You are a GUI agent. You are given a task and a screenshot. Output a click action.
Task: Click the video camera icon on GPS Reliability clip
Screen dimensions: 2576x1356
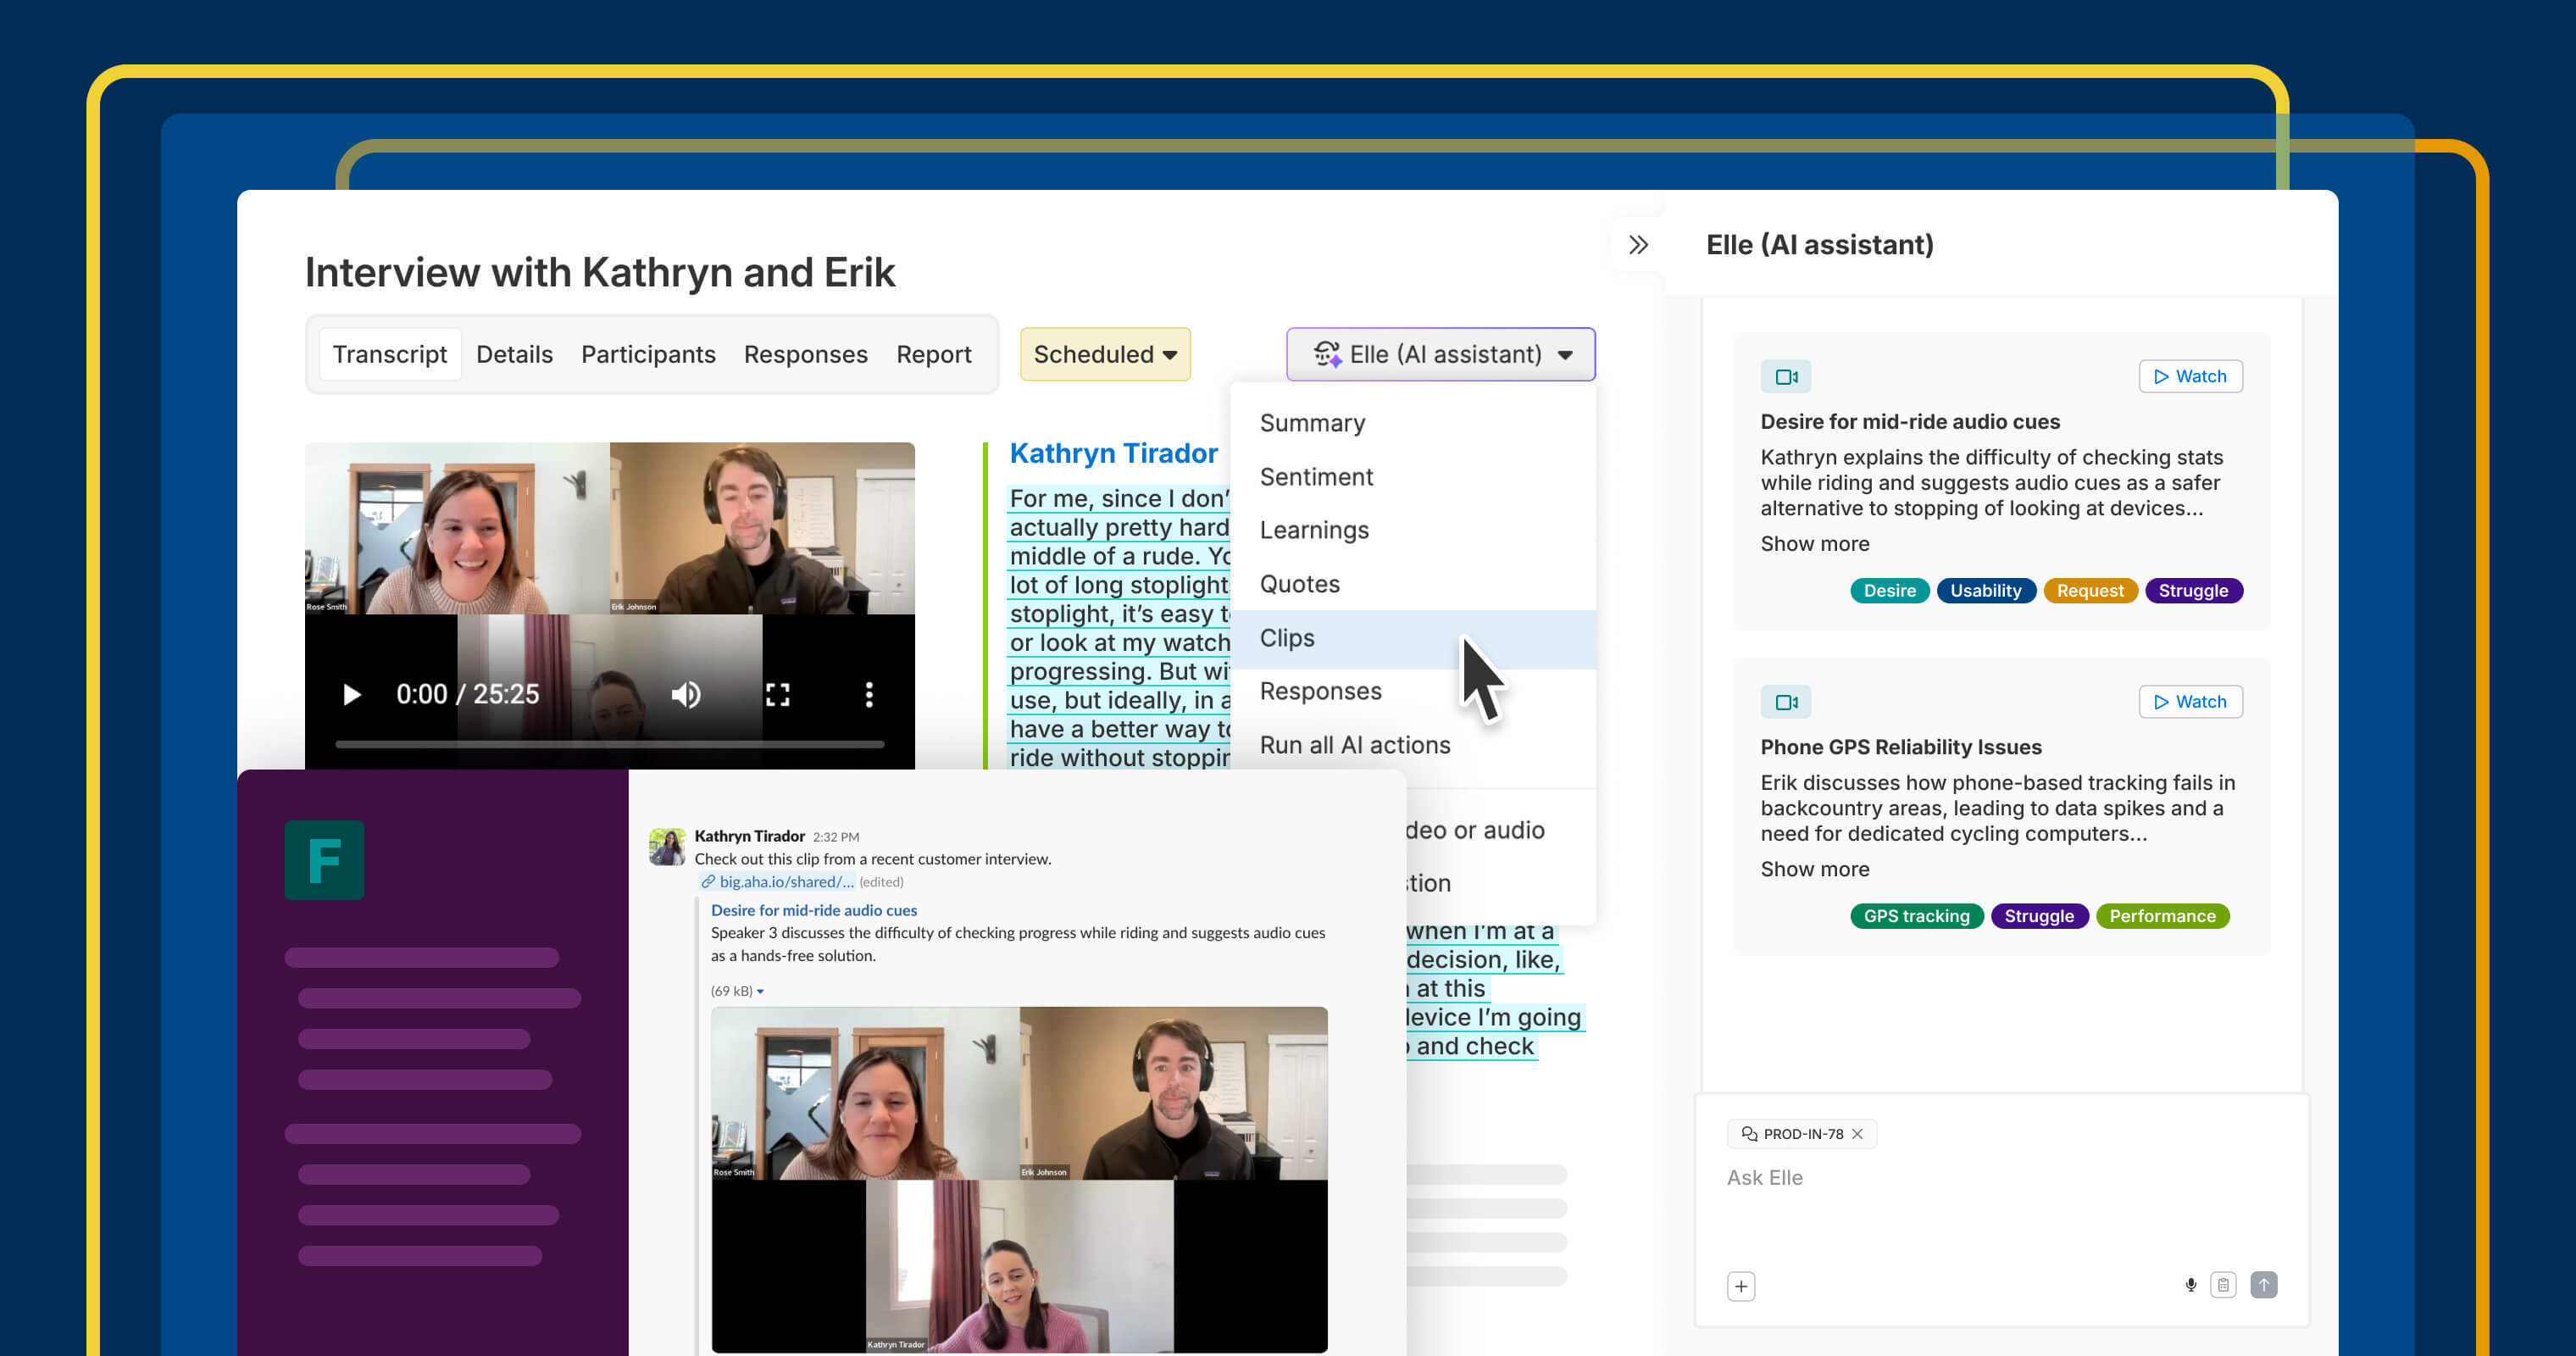[1786, 702]
